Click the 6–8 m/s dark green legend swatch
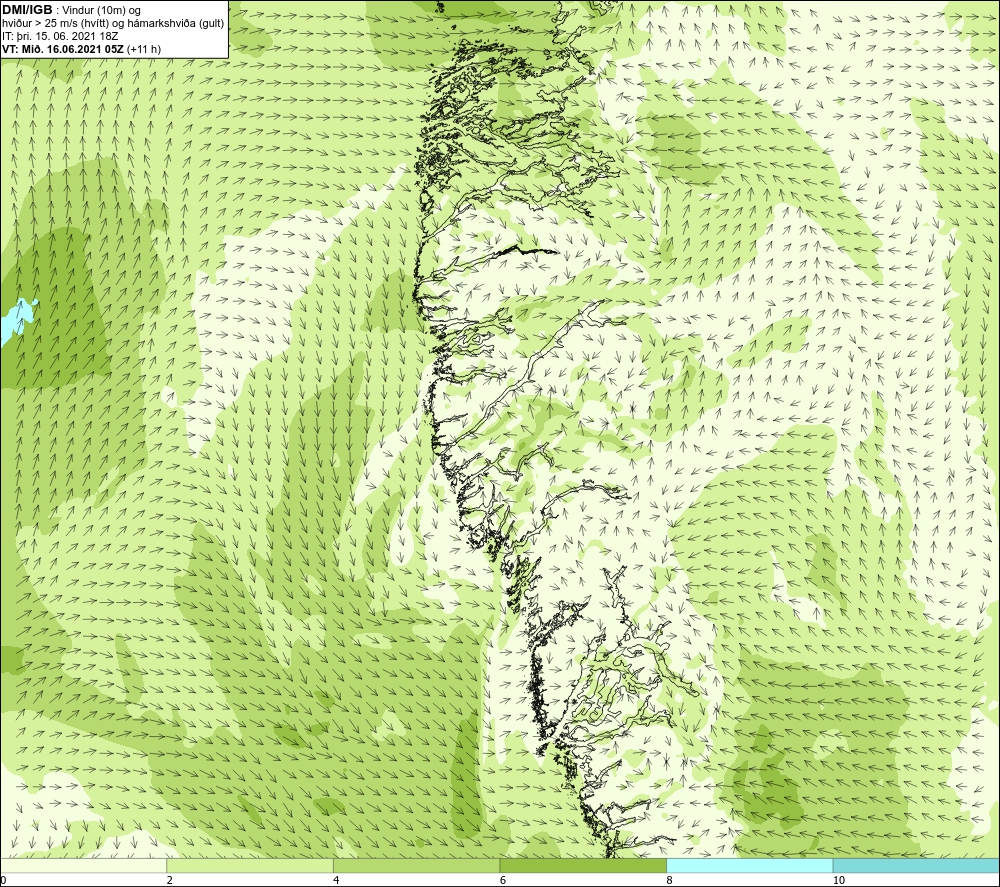The image size is (1000, 887). point(583,865)
